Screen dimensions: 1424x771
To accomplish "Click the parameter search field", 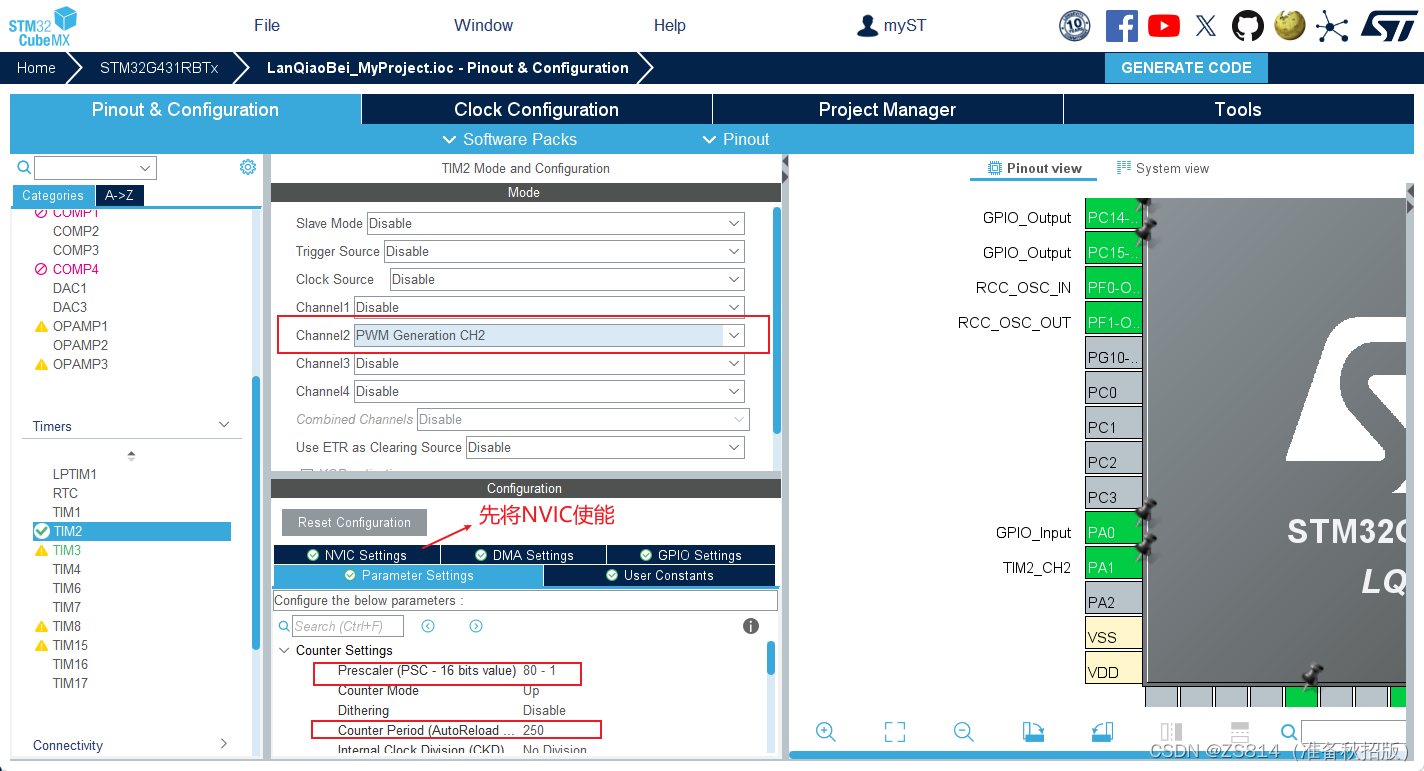I will pyautogui.click(x=348, y=626).
